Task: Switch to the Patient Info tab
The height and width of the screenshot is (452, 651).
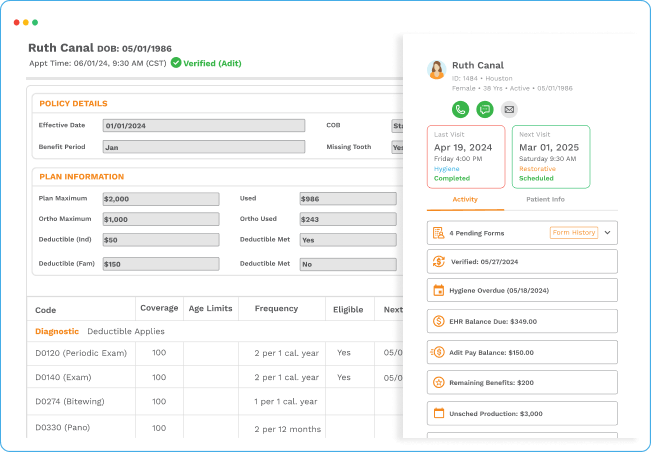Action: [x=545, y=199]
